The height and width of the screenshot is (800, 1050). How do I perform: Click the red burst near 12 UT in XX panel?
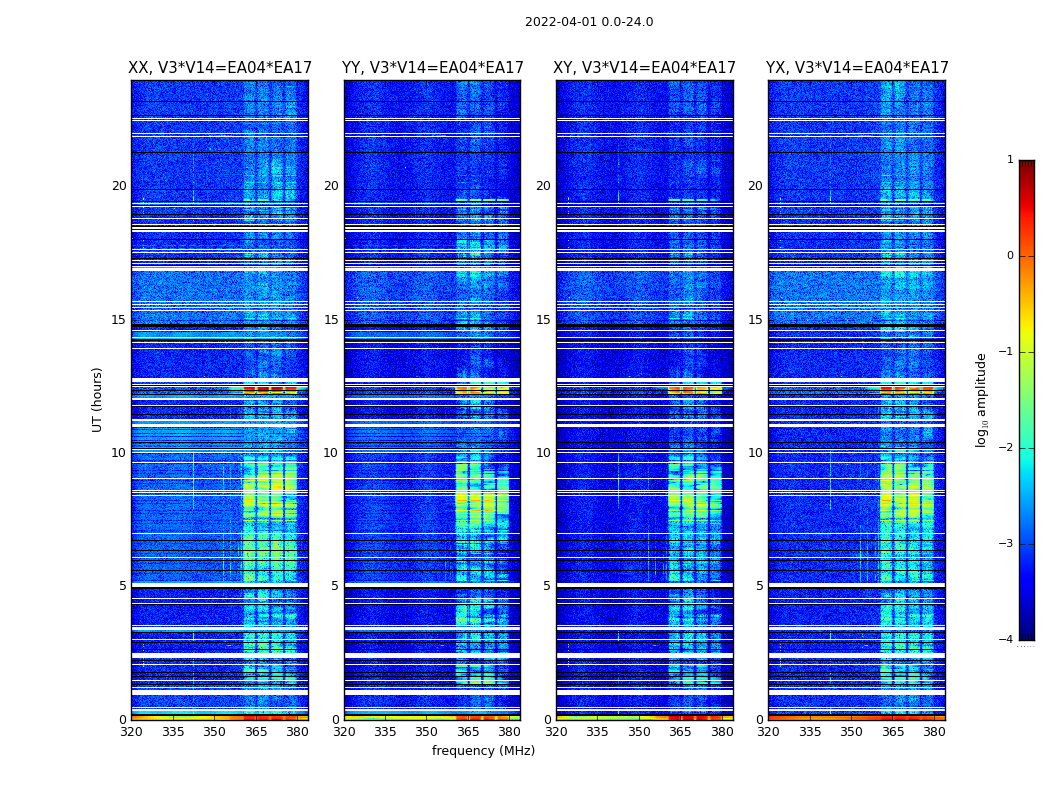[x=270, y=390]
